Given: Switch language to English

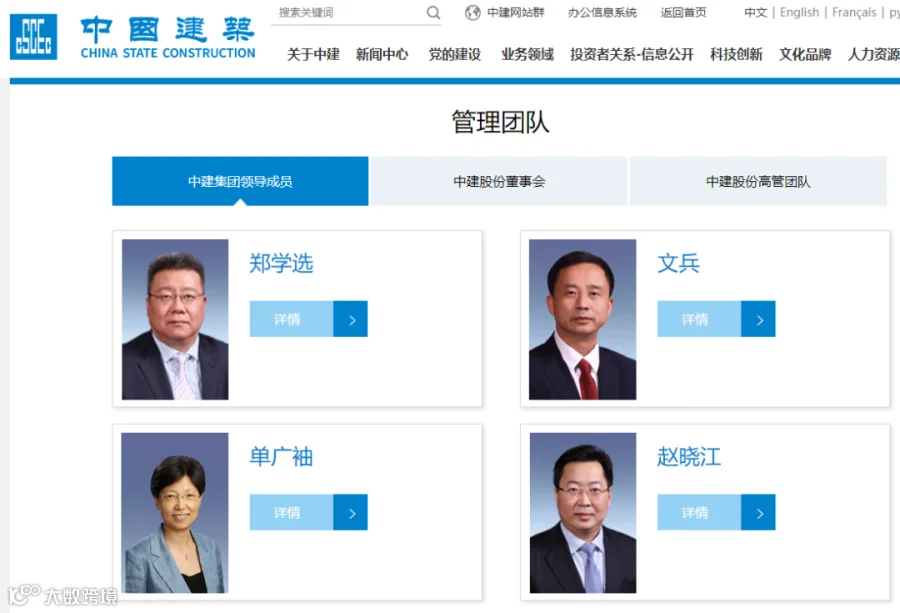Looking at the screenshot, I should click(x=800, y=12).
